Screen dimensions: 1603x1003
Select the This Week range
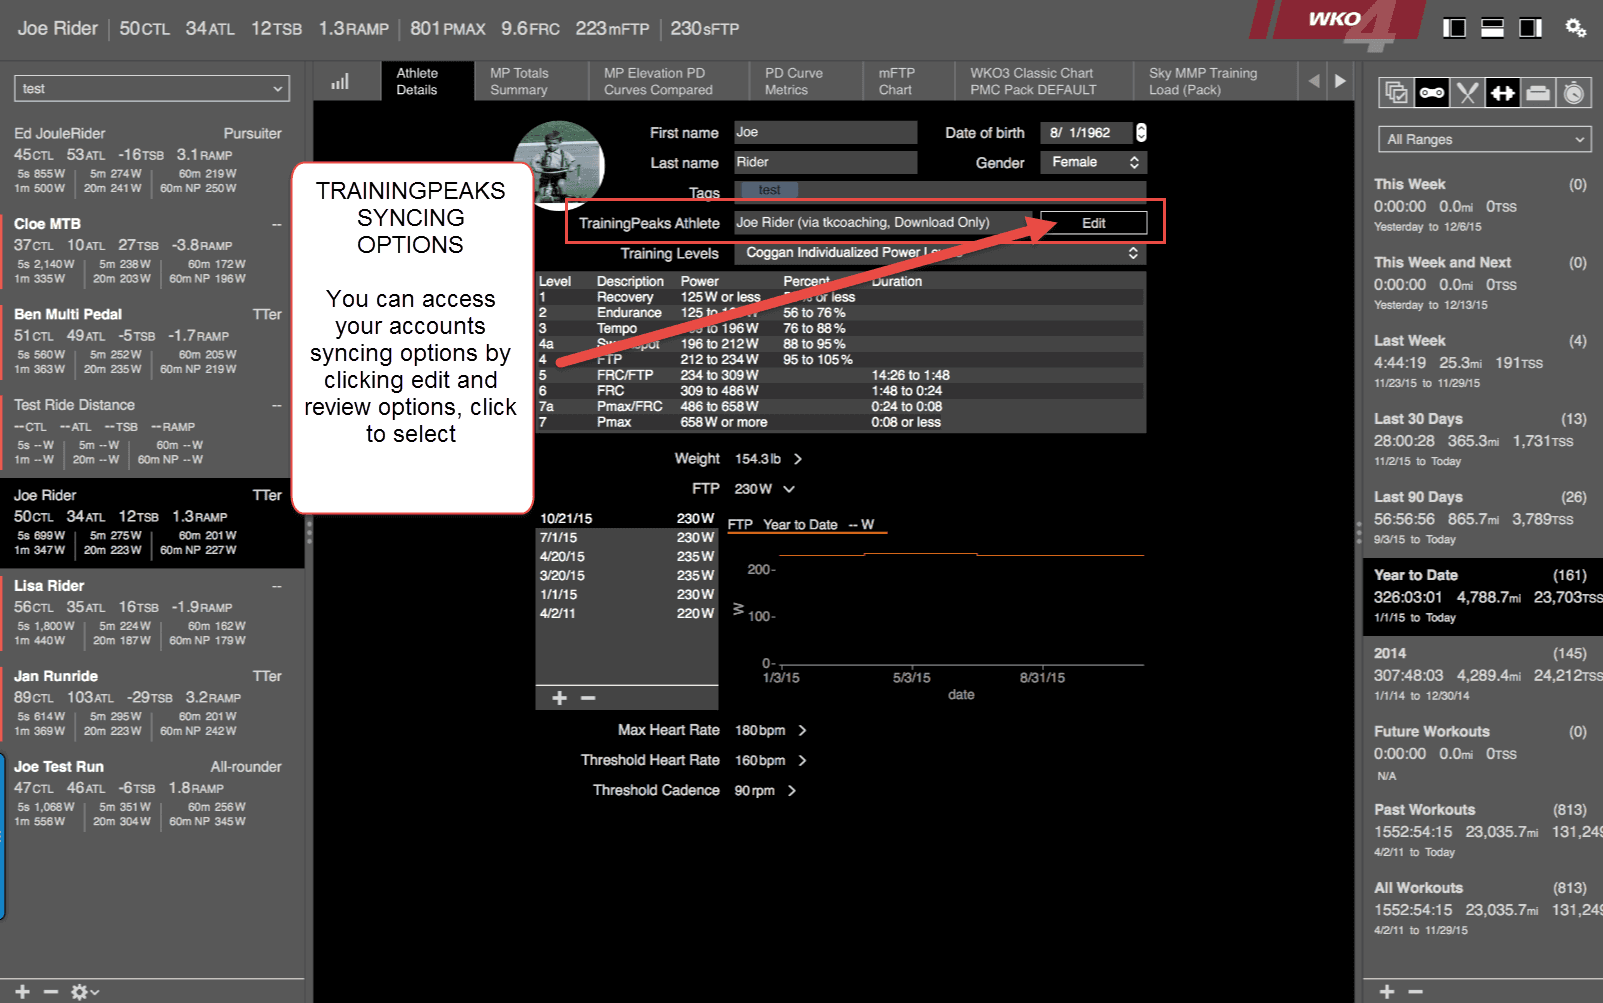pos(1481,205)
